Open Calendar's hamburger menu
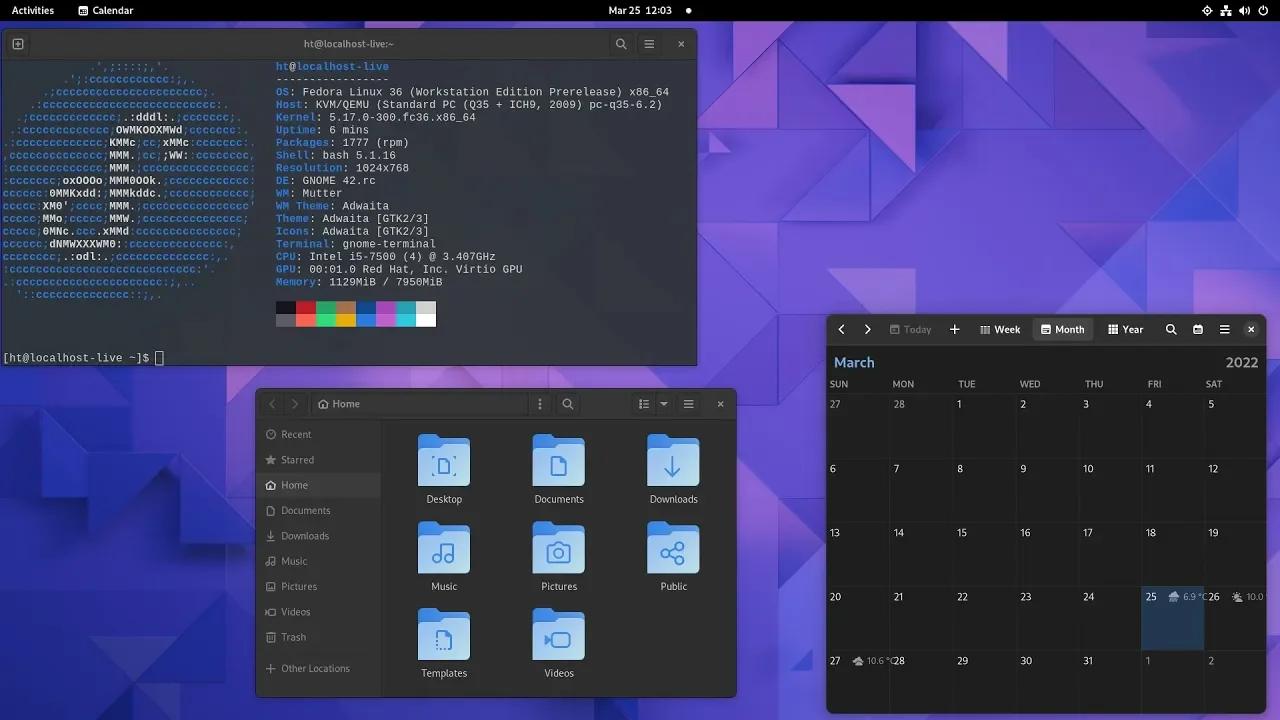The width and height of the screenshot is (1280, 720). (x=1224, y=329)
